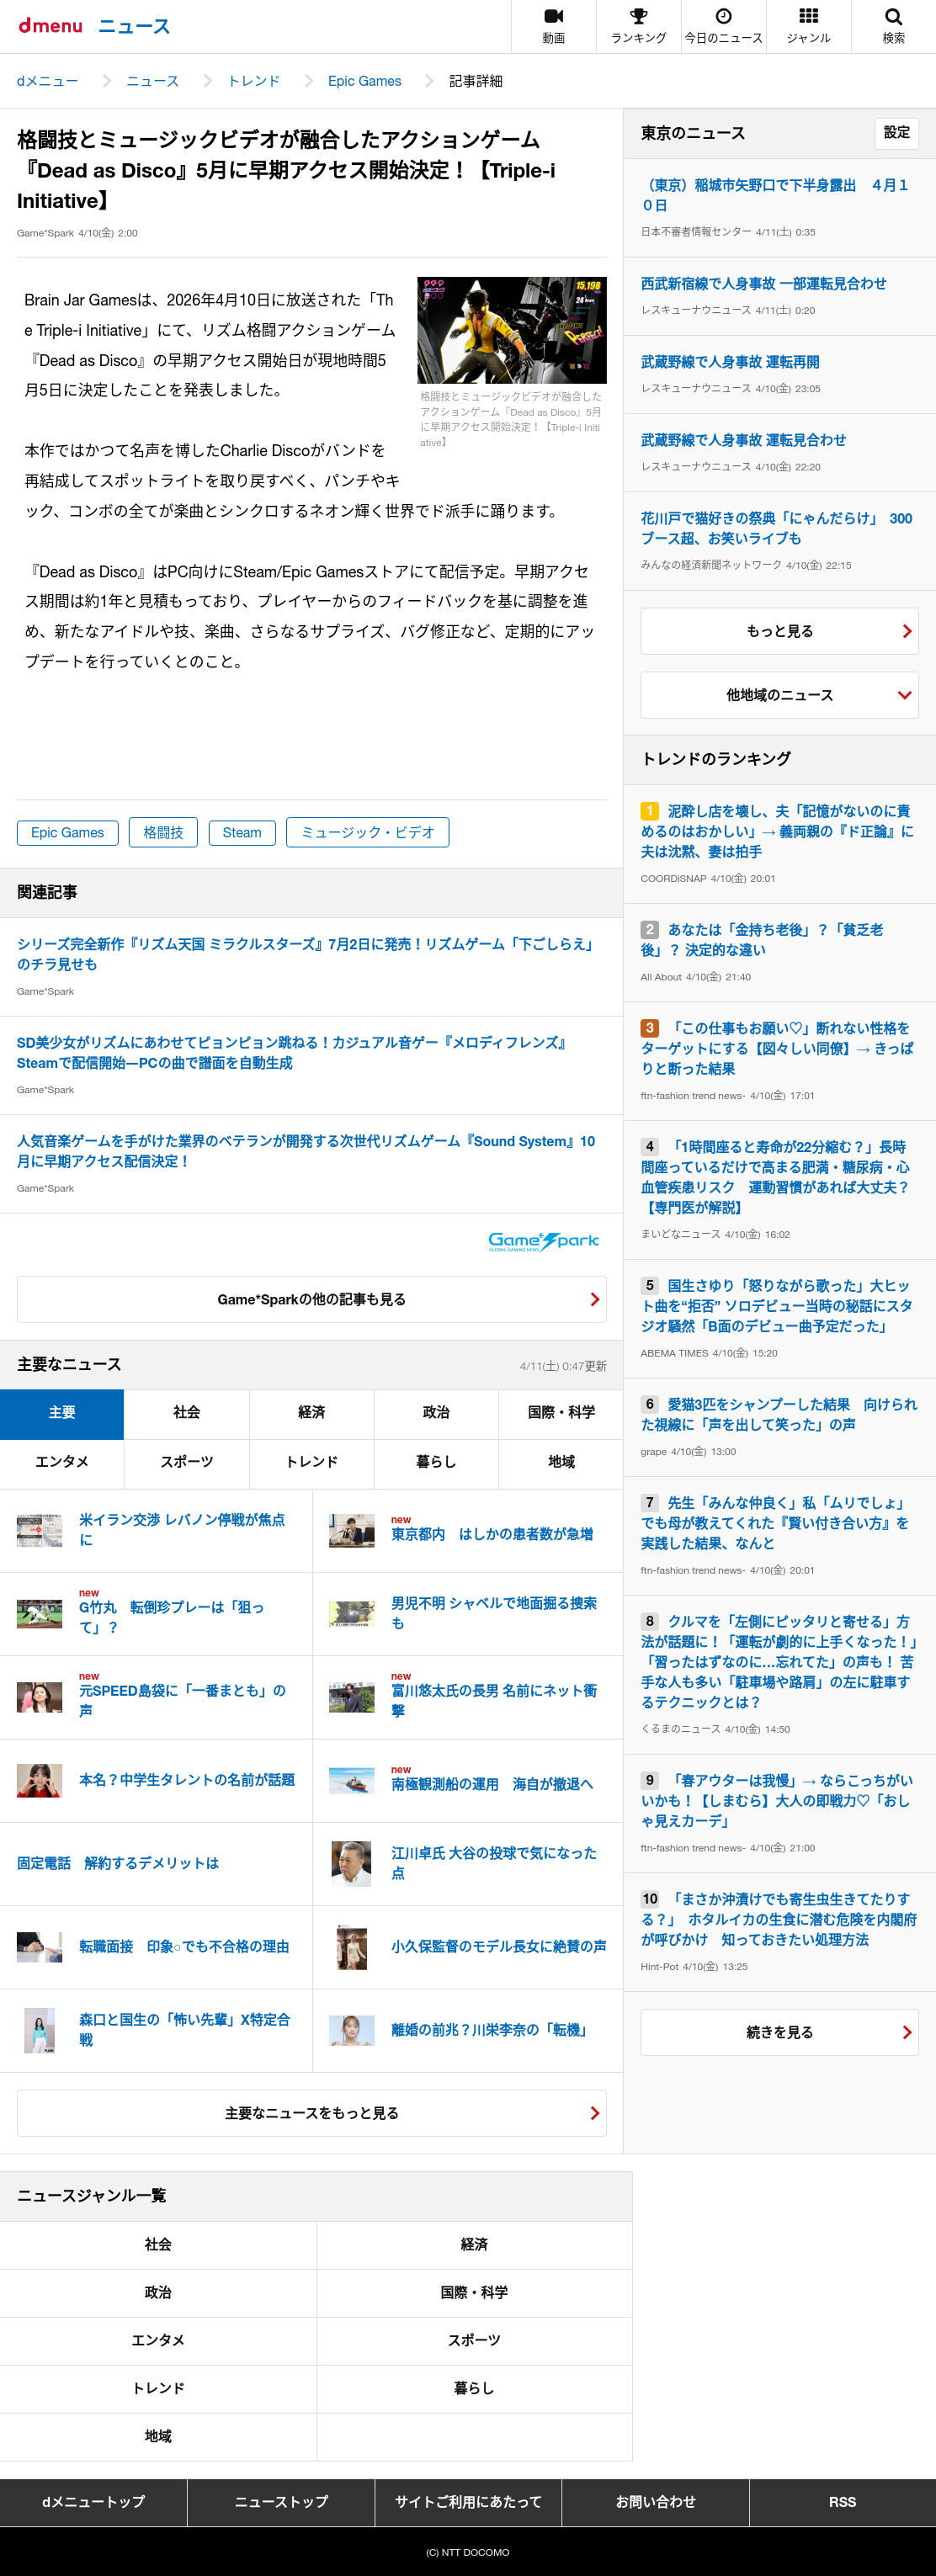Click dメニュートップ footer link
Image resolution: width=936 pixels, height=2576 pixels.
coord(93,2502)
